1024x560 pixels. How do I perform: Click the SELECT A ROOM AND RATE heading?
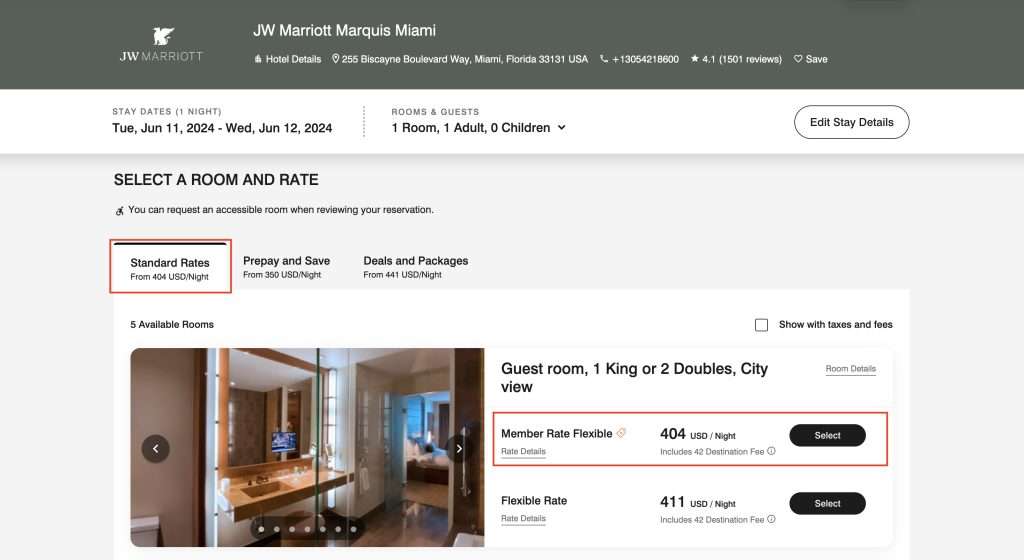pos(216,179)
